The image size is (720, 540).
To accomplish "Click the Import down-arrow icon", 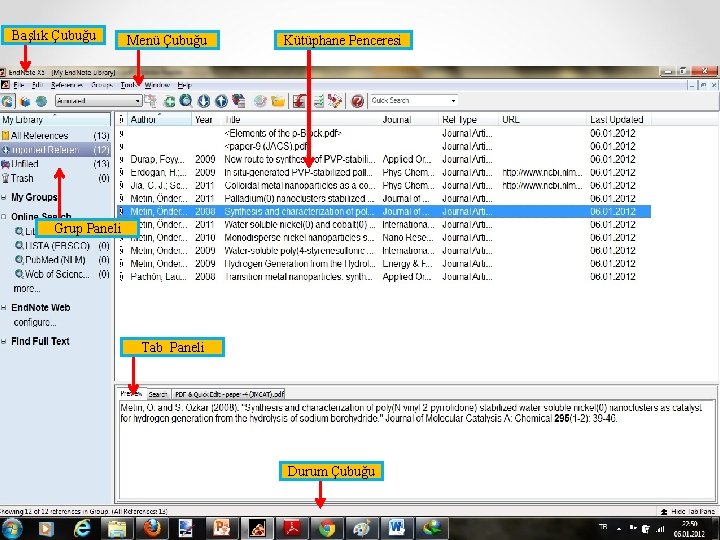I will tap(204, 101).
